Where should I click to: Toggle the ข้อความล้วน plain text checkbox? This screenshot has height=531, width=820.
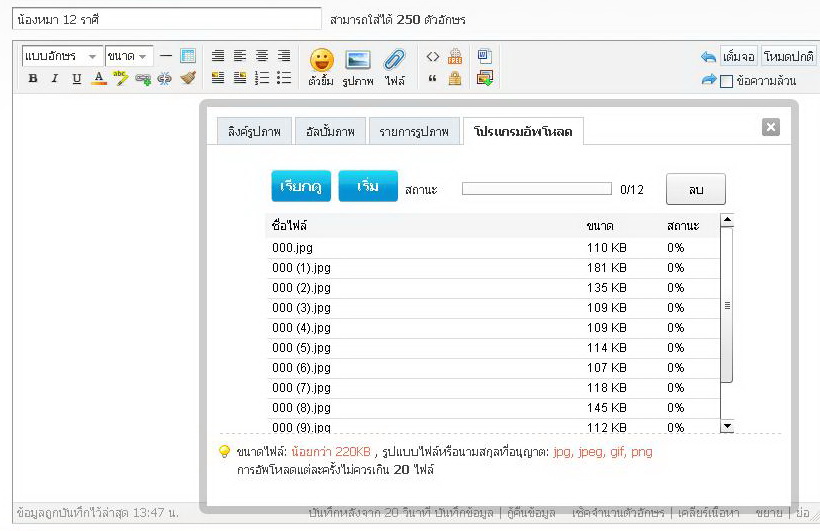point(726,81)
